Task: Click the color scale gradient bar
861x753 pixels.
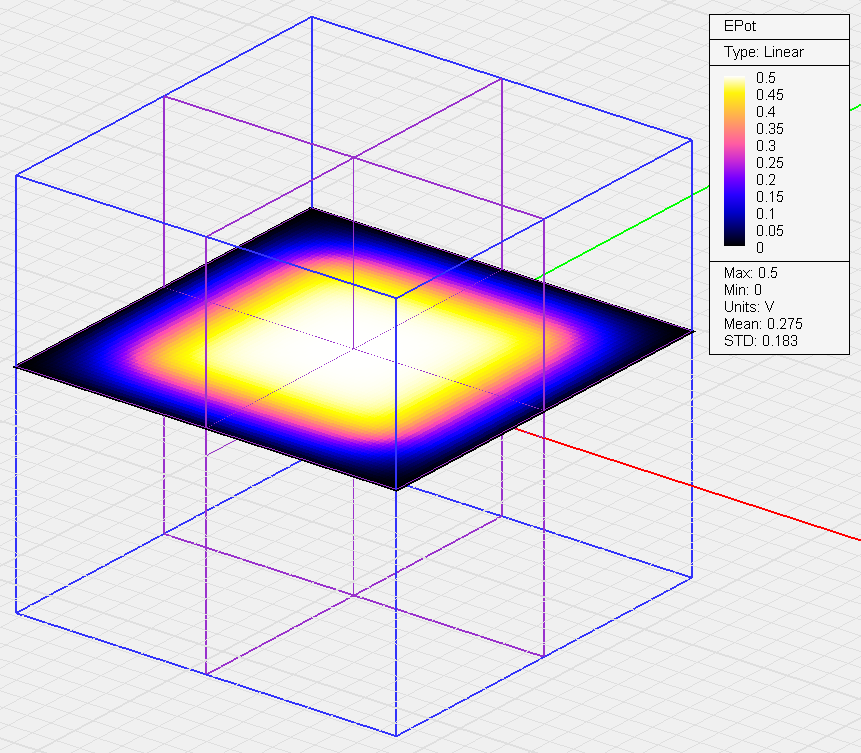Action: pyautogui.click(x=734, y=160)
